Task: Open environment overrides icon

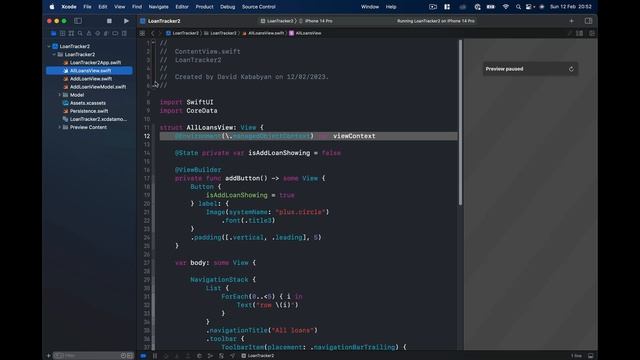Action: [x=221, y=356]
